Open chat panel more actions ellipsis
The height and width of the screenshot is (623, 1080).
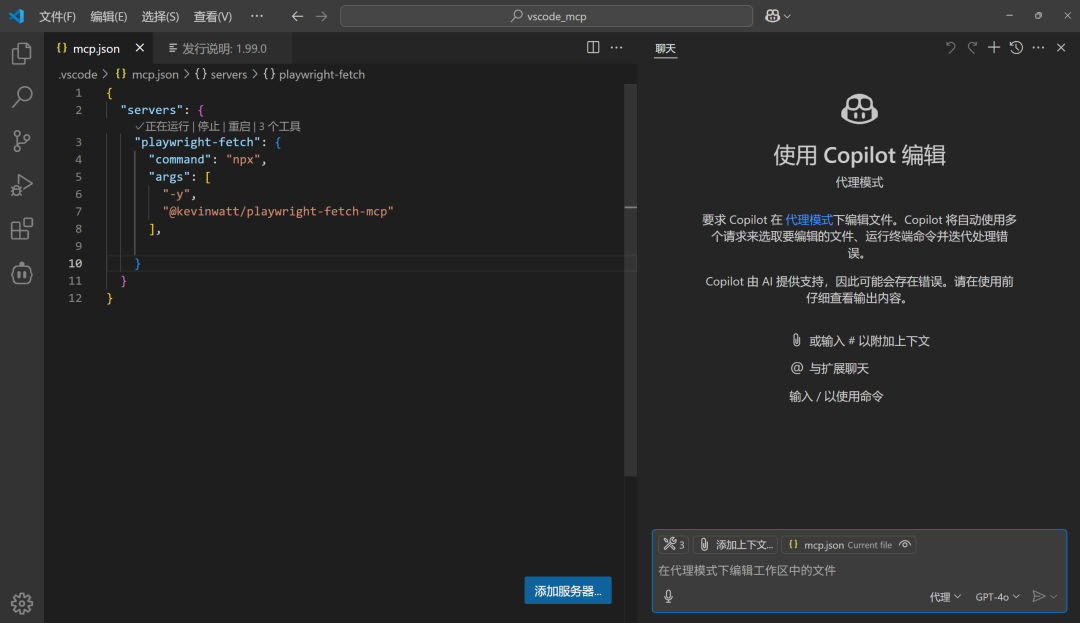(x=1038, y=47)
